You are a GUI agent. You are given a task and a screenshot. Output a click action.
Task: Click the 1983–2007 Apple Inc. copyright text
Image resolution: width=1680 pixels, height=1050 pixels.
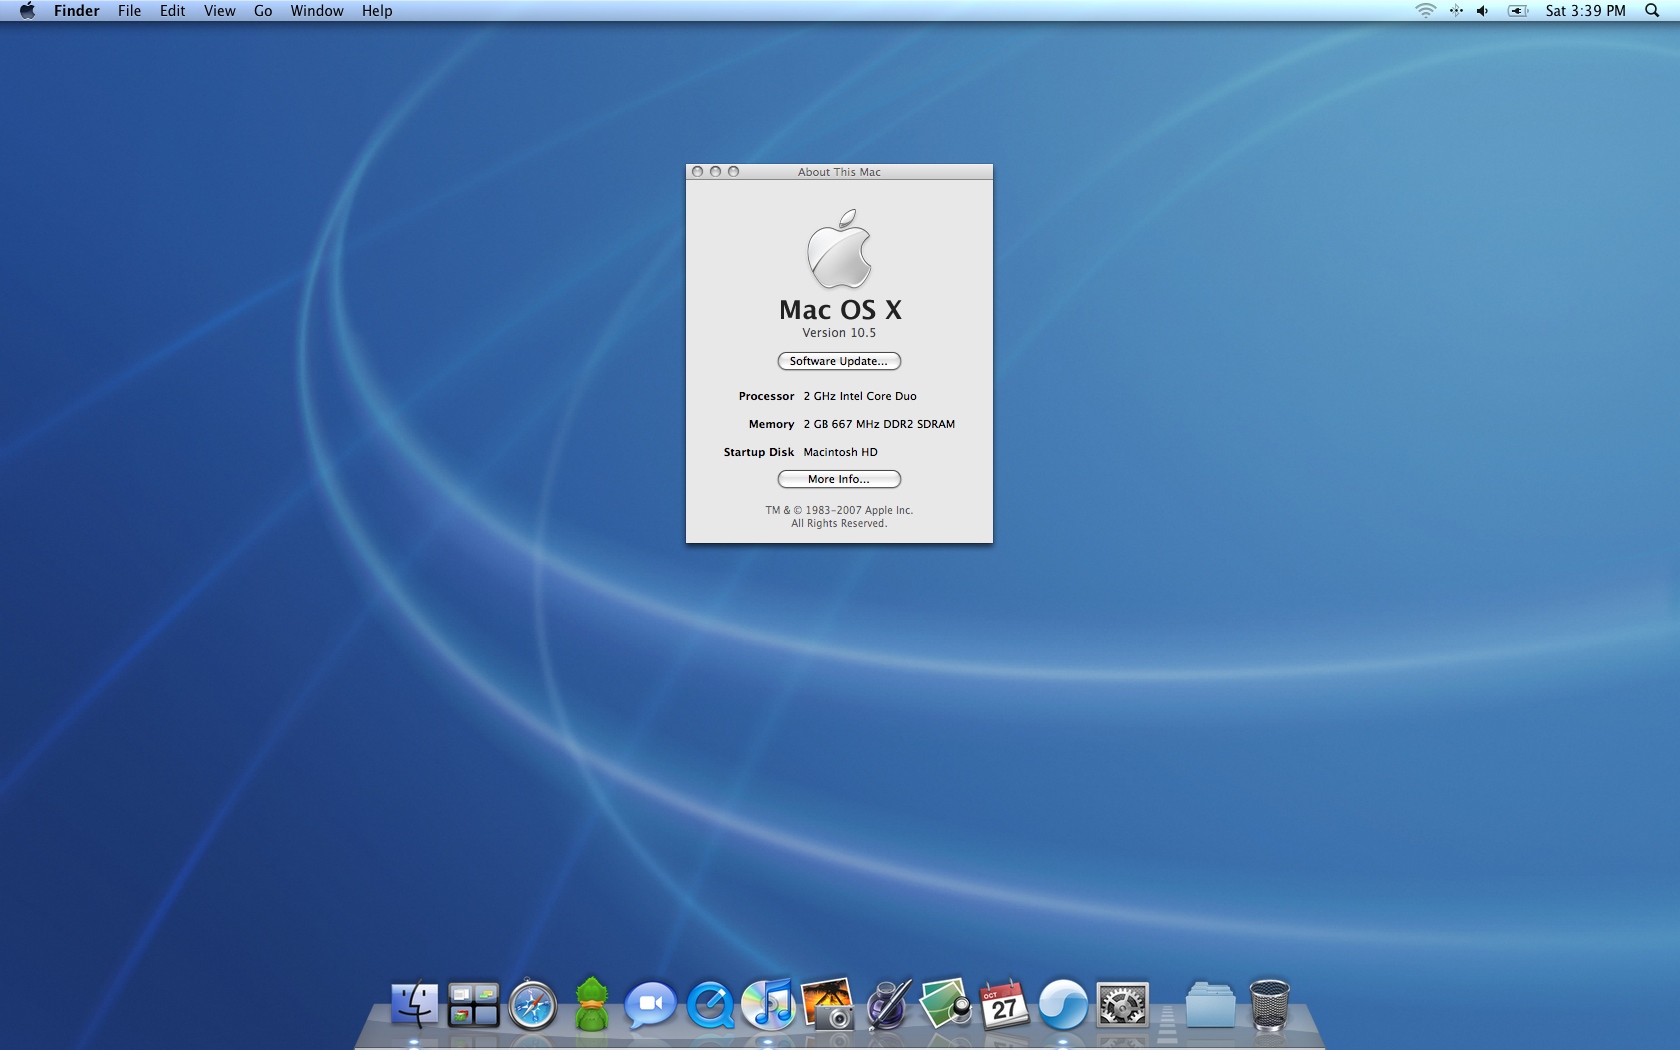click(839, 510)
